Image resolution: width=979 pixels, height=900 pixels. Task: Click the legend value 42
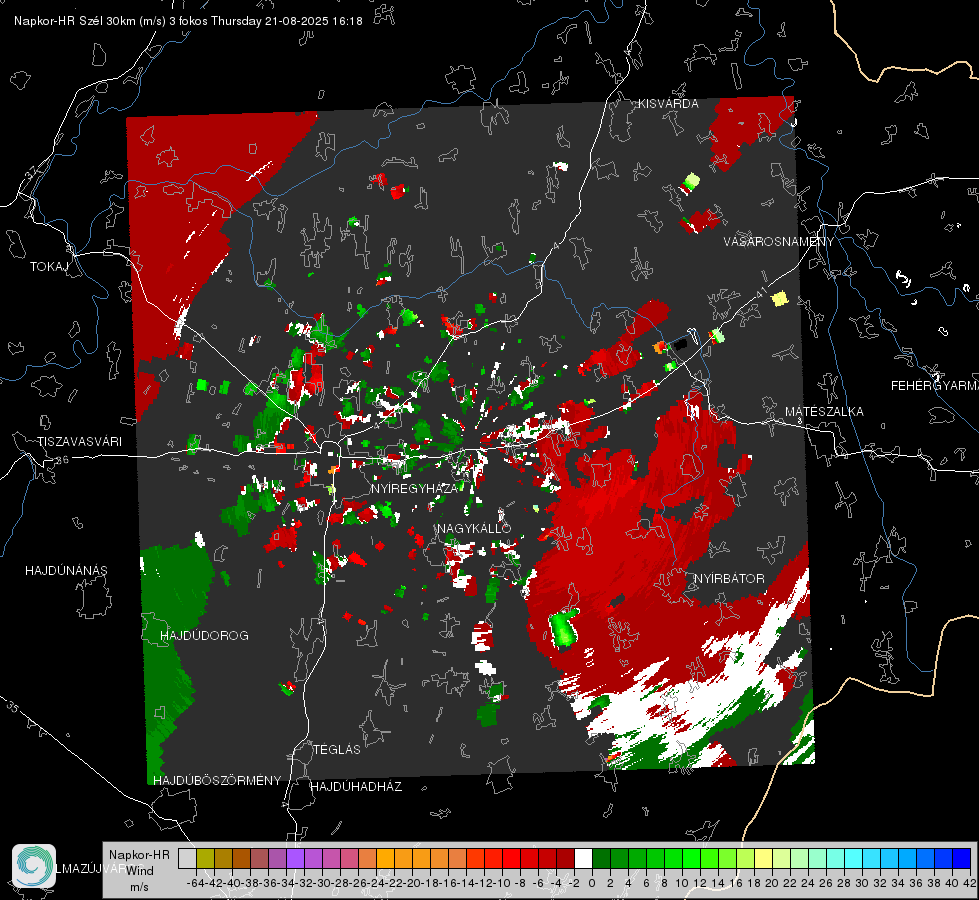coord(969,883)
